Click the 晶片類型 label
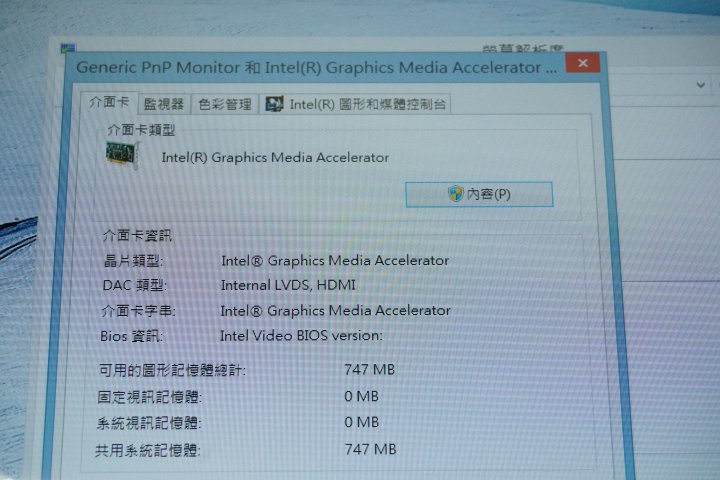720x480 pixels. [x=133, y=261]
